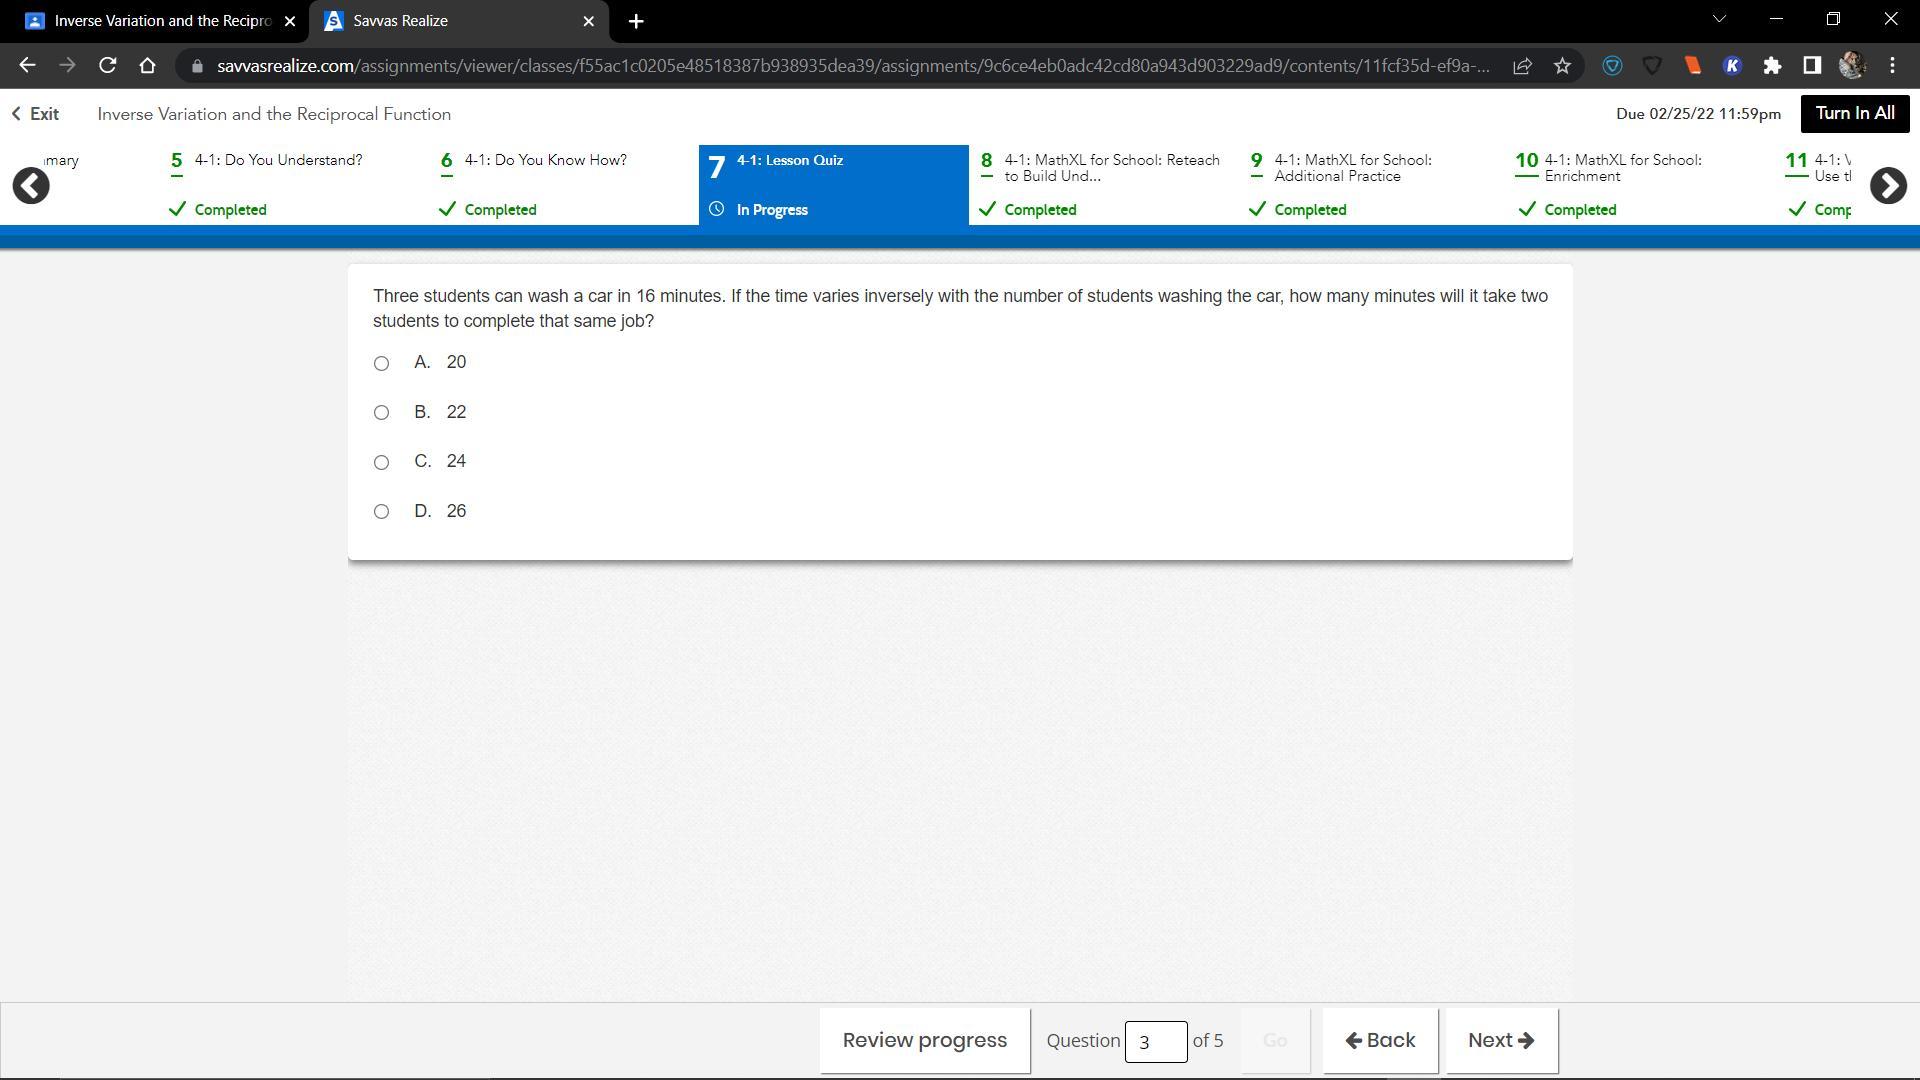Click the share page icon in address bar
Screen dimensions: 1920x1080
coord(1522,66)
